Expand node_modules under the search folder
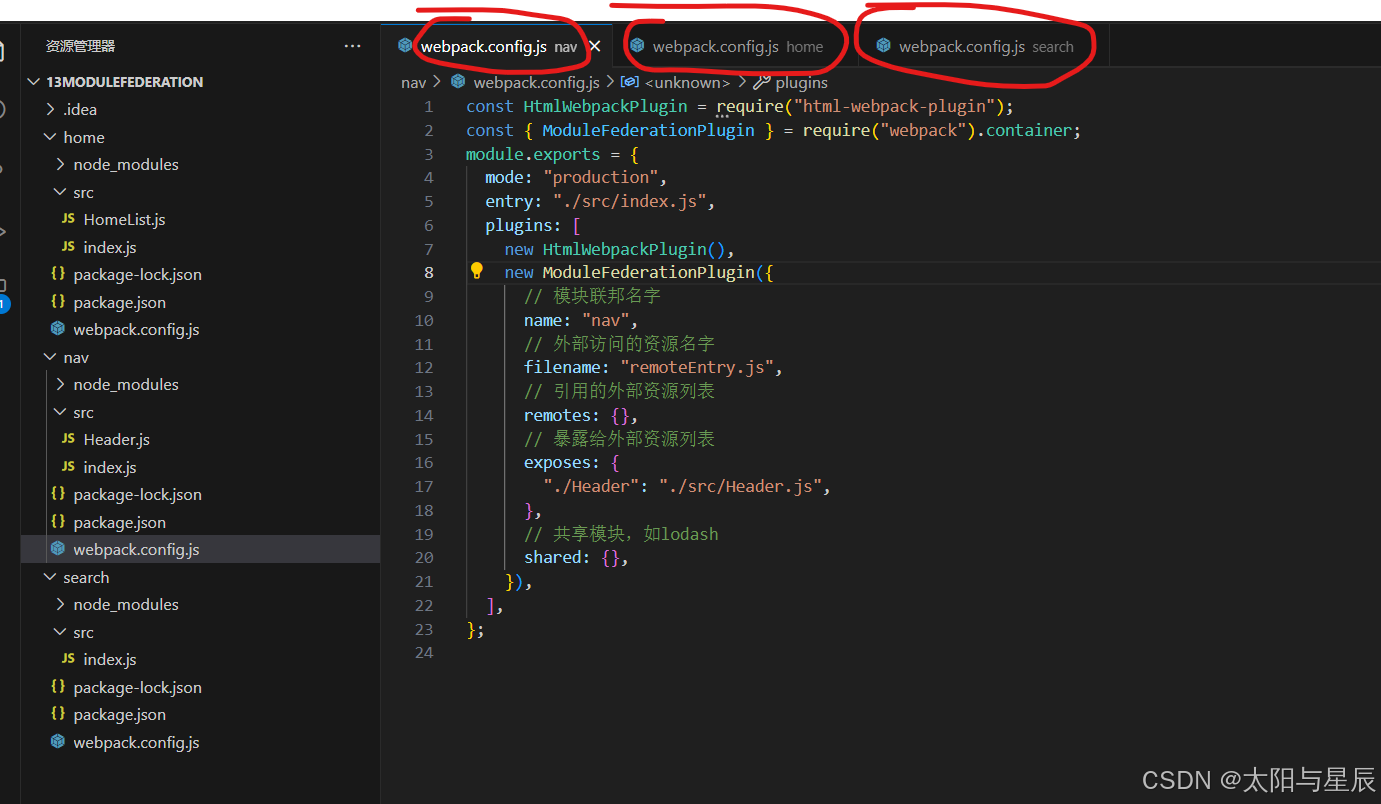Image resolution: width=1381 pixels, height=804 pixels. 125,604
